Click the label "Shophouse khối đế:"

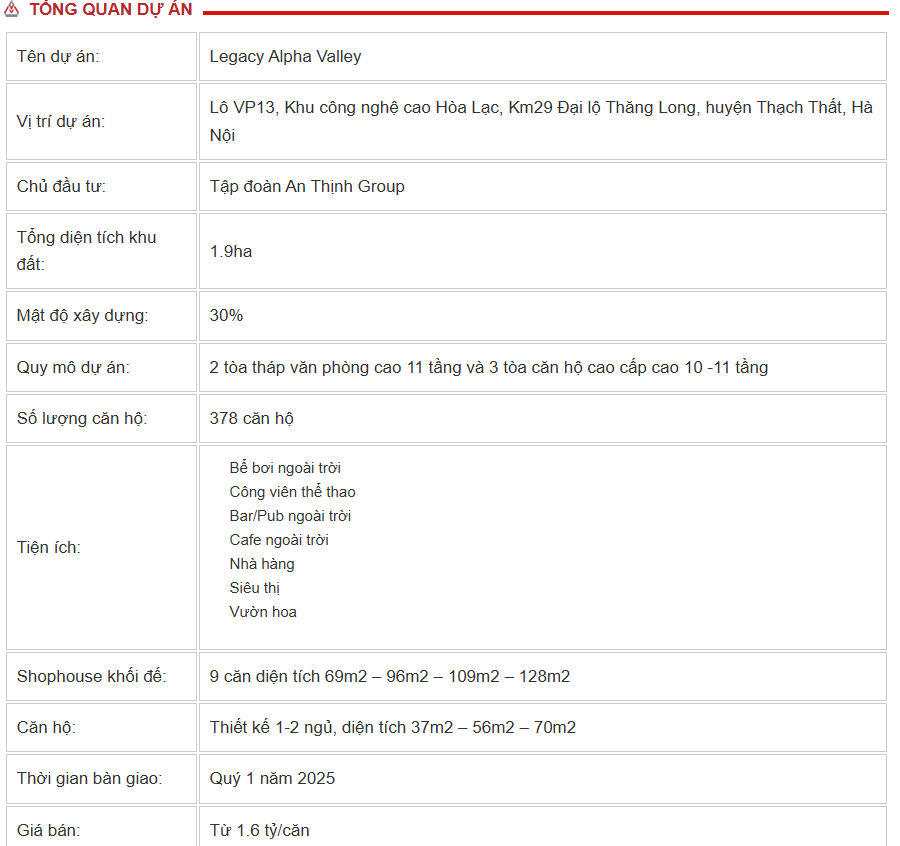[x=91, y=676]
